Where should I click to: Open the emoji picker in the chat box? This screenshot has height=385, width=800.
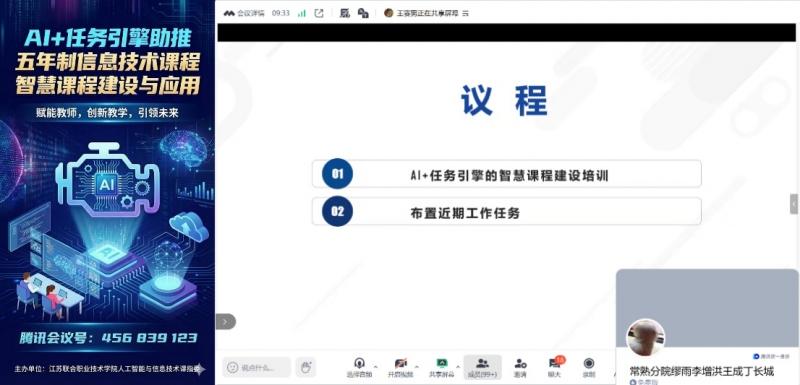[233, 367]
